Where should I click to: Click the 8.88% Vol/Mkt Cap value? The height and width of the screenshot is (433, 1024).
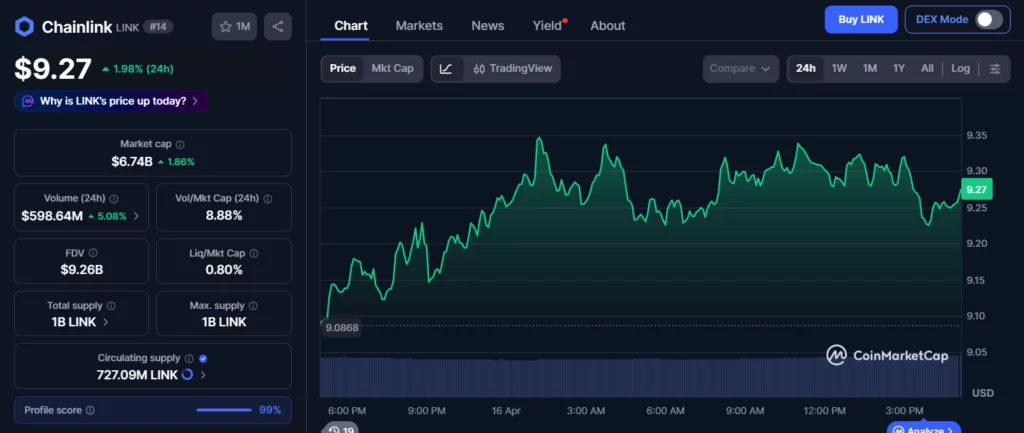coord(224,216)
